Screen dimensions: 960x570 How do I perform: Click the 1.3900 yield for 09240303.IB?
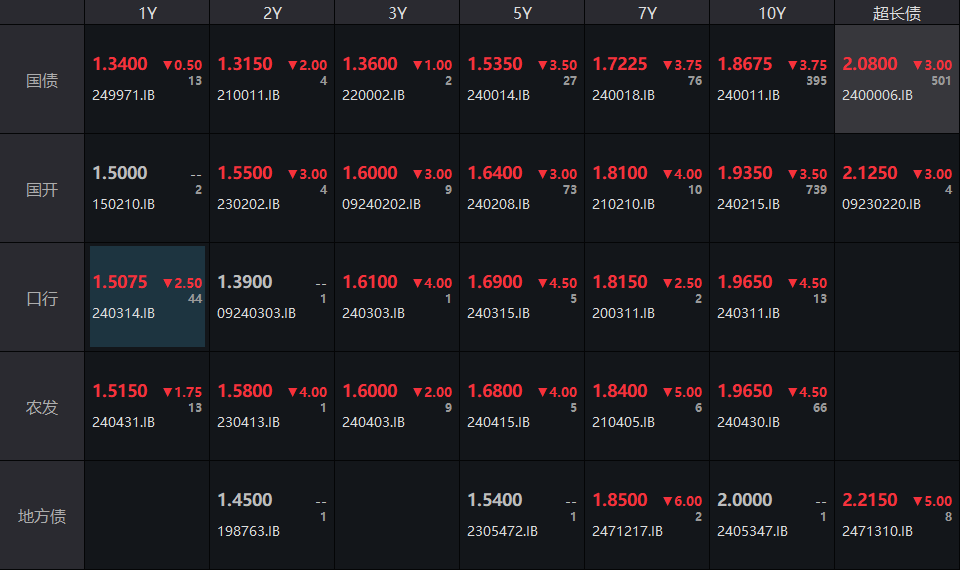[244, 282]
